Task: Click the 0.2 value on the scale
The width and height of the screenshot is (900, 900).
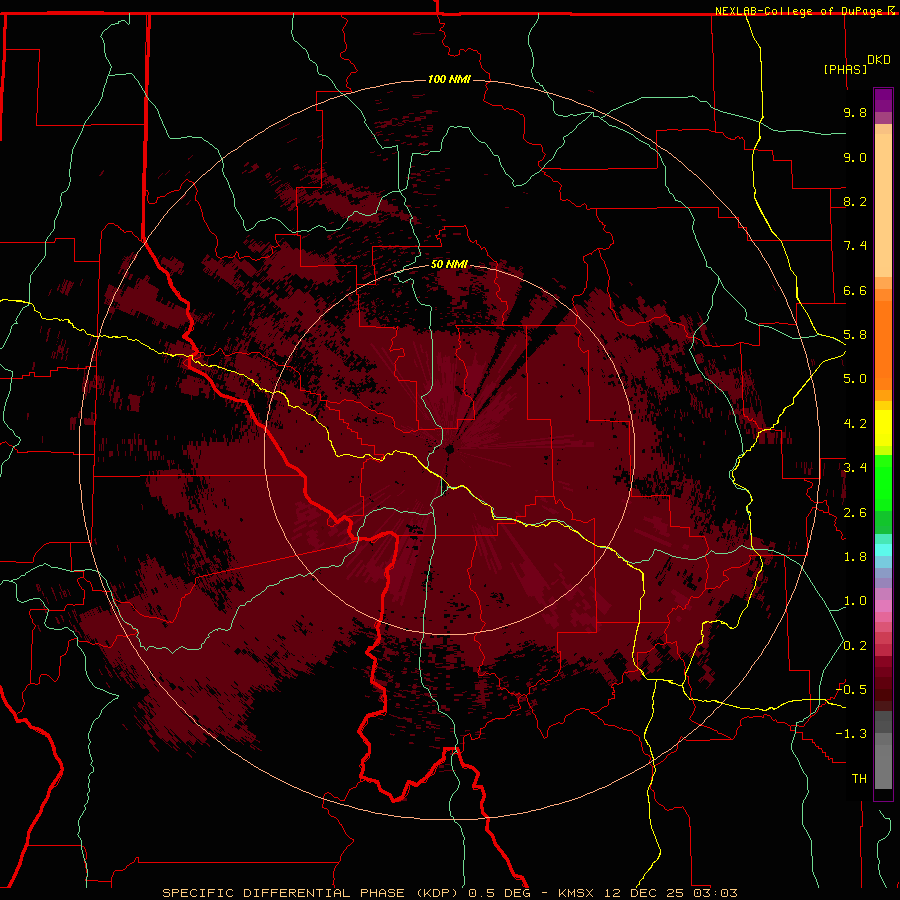Action: [855, 646]
